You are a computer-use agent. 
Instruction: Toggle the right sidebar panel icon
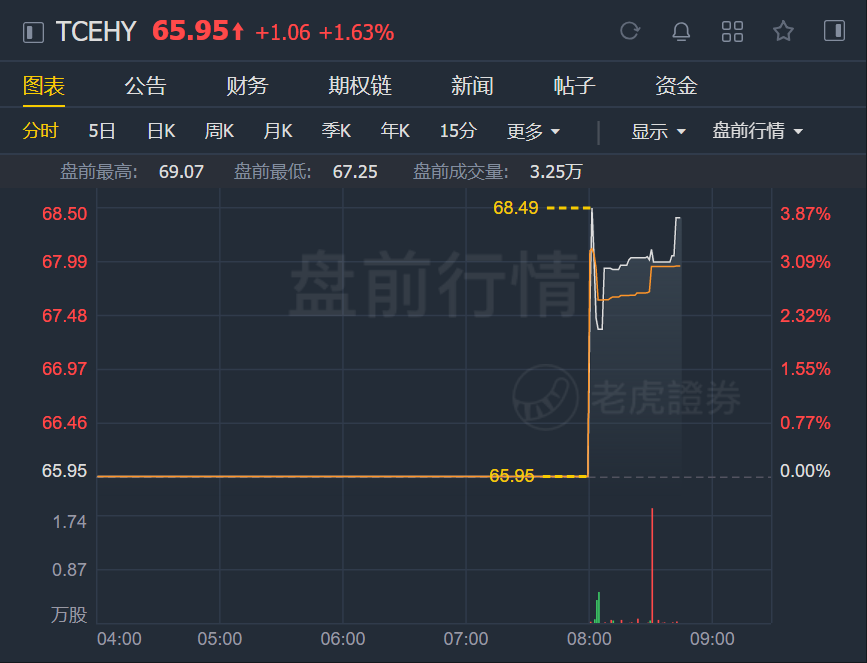[x=834, y=31]
